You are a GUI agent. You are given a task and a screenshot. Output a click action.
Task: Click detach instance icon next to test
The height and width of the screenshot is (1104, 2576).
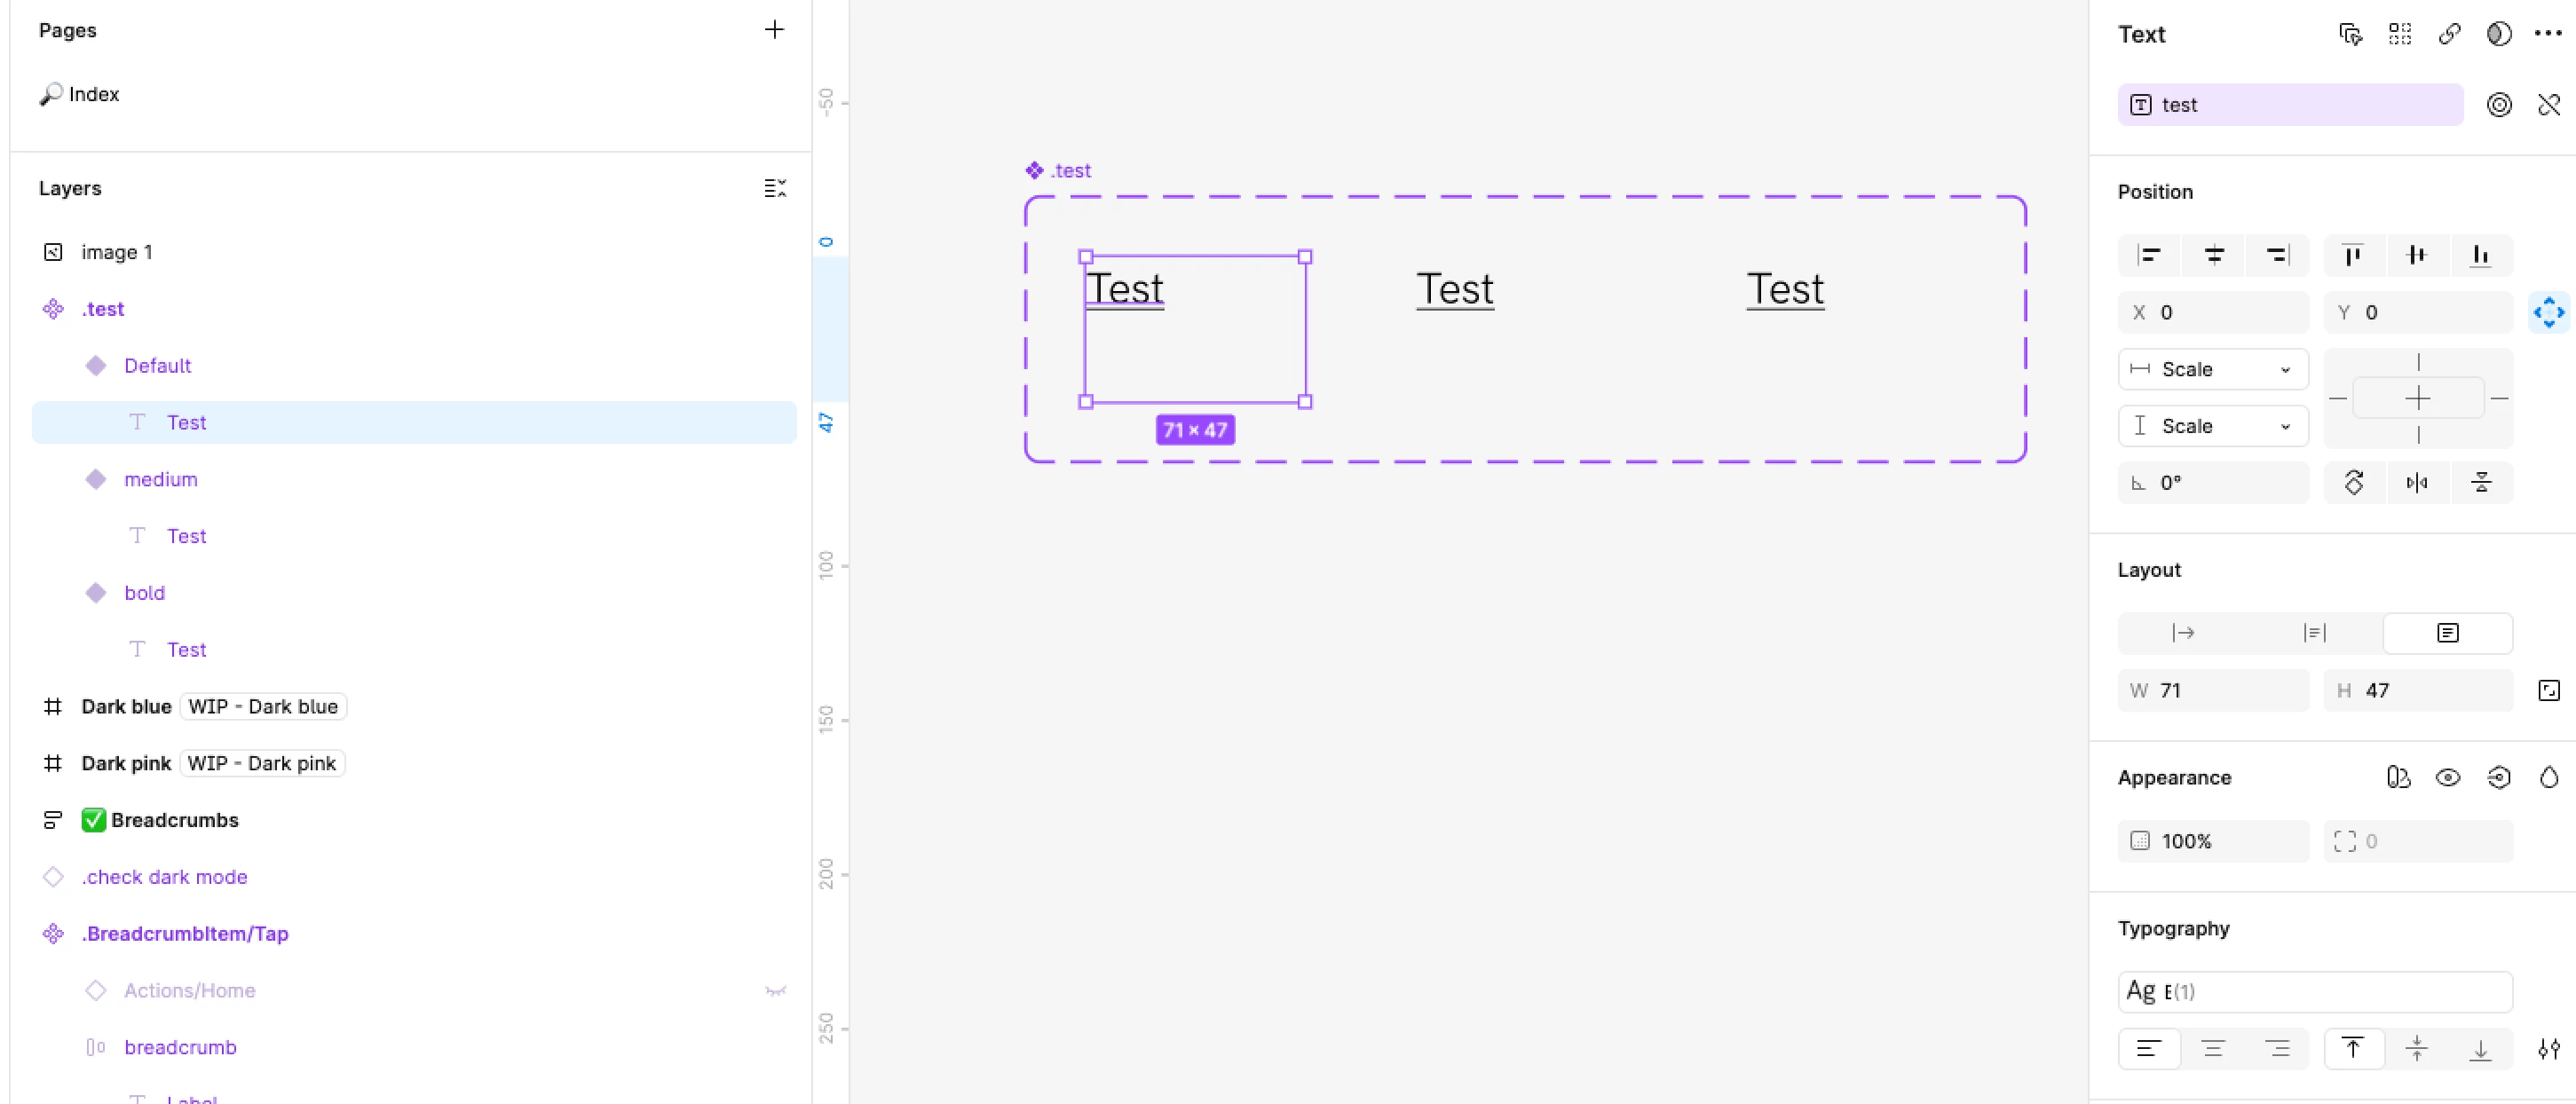tap(2549, 105)
